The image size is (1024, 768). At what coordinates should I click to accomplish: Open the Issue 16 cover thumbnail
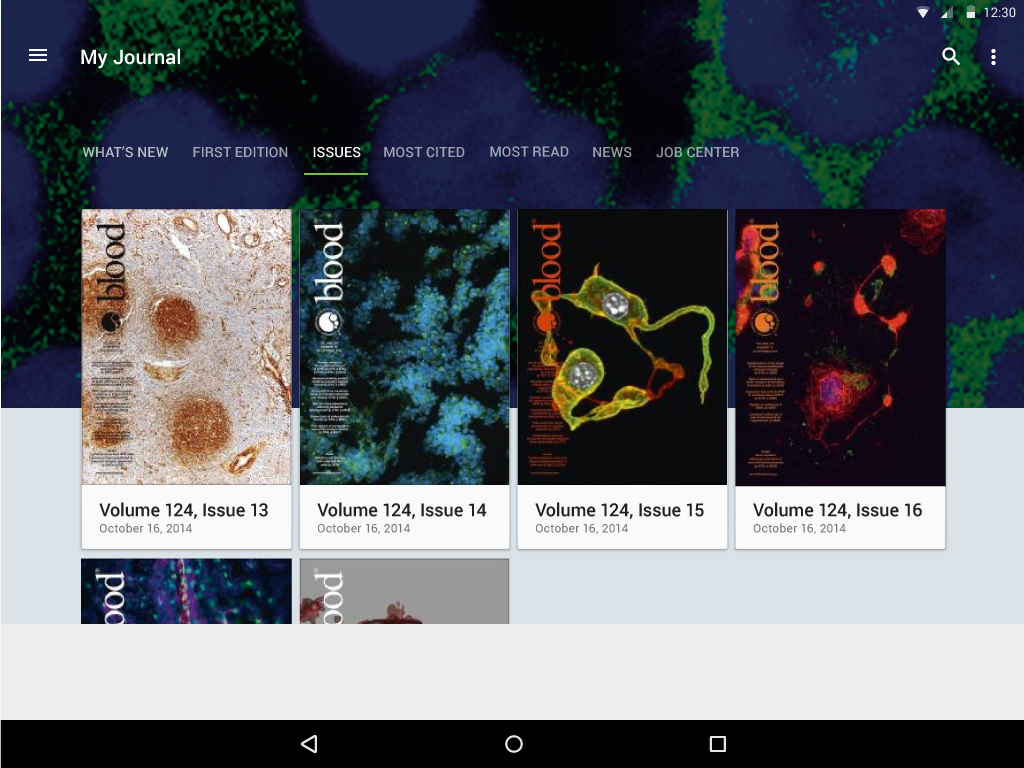pos(840,347)
